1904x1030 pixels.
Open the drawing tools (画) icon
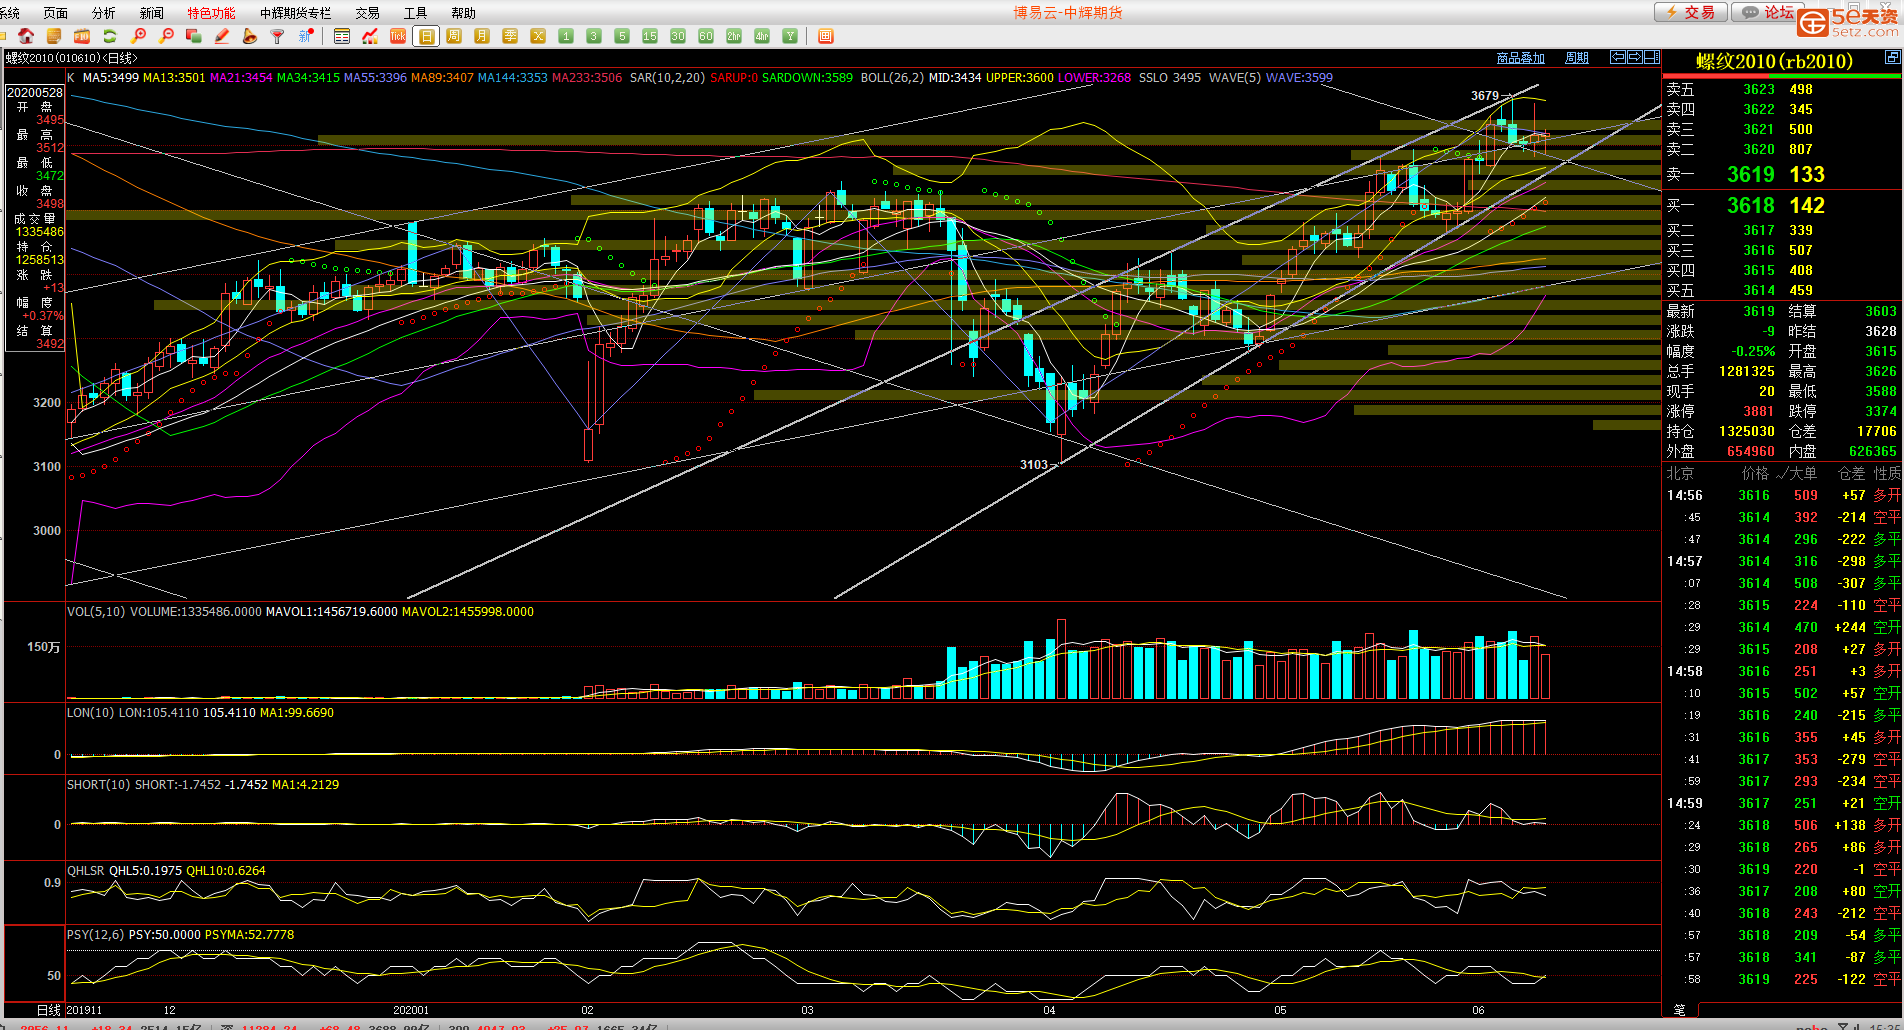point(825,36)
